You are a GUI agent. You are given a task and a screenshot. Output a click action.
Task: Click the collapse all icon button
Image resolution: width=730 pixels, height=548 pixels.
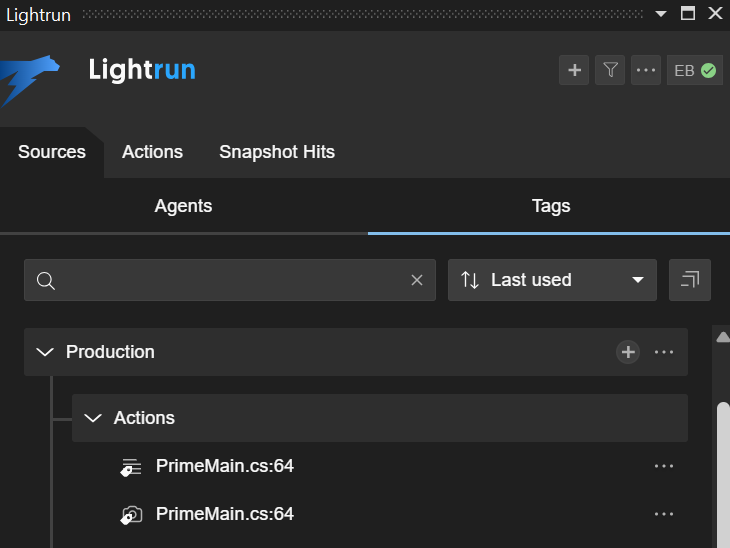coord(690,280)
